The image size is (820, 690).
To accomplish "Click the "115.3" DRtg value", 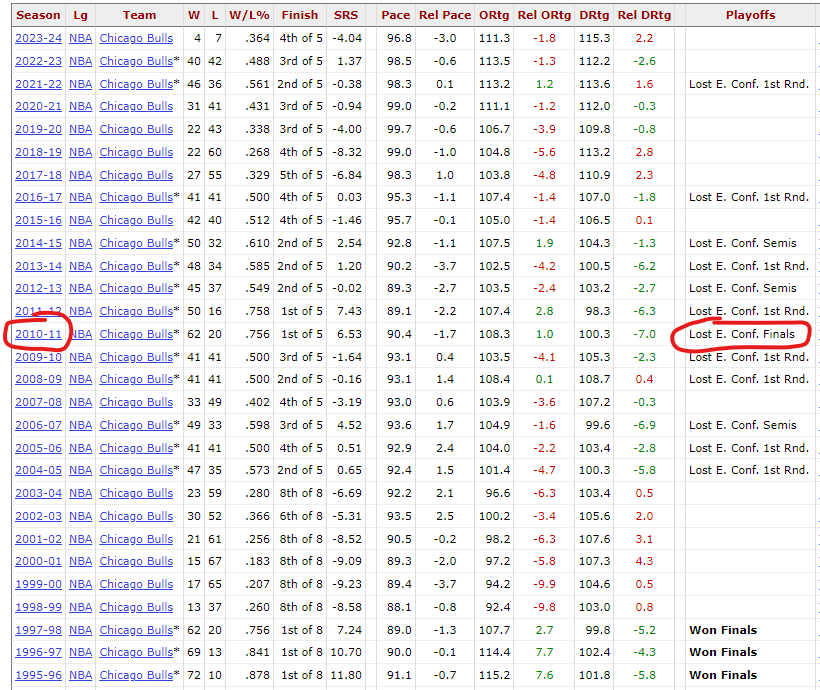I will 595,38.
